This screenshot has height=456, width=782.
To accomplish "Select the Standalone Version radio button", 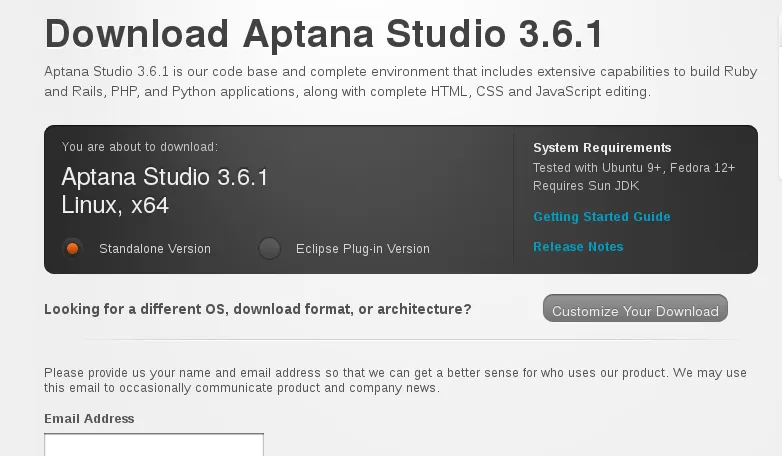I will pyautogui.click(x=72, y=248).
